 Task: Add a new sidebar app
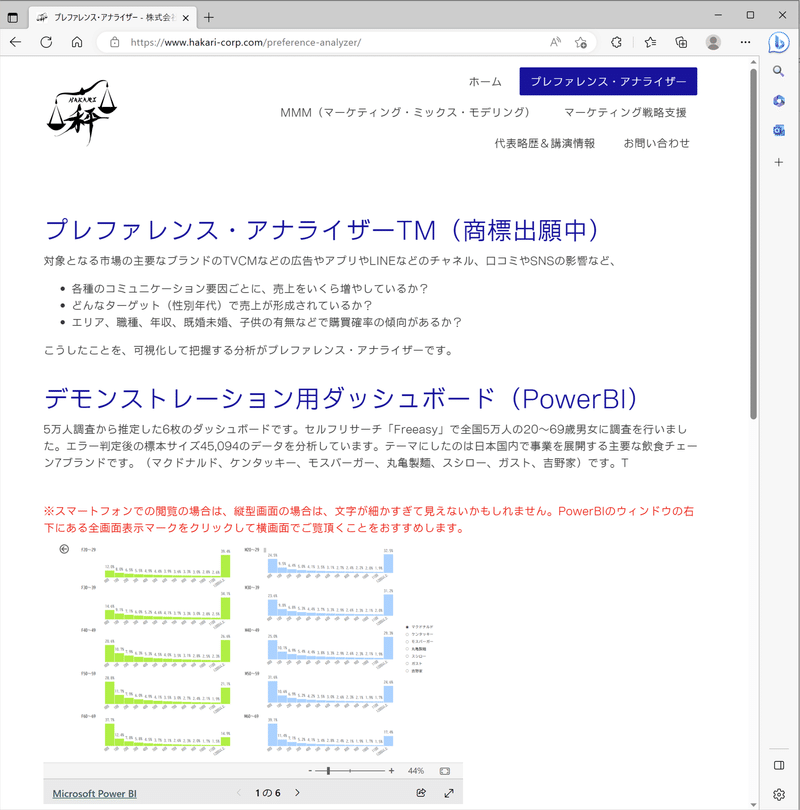[x=779, y=162]
